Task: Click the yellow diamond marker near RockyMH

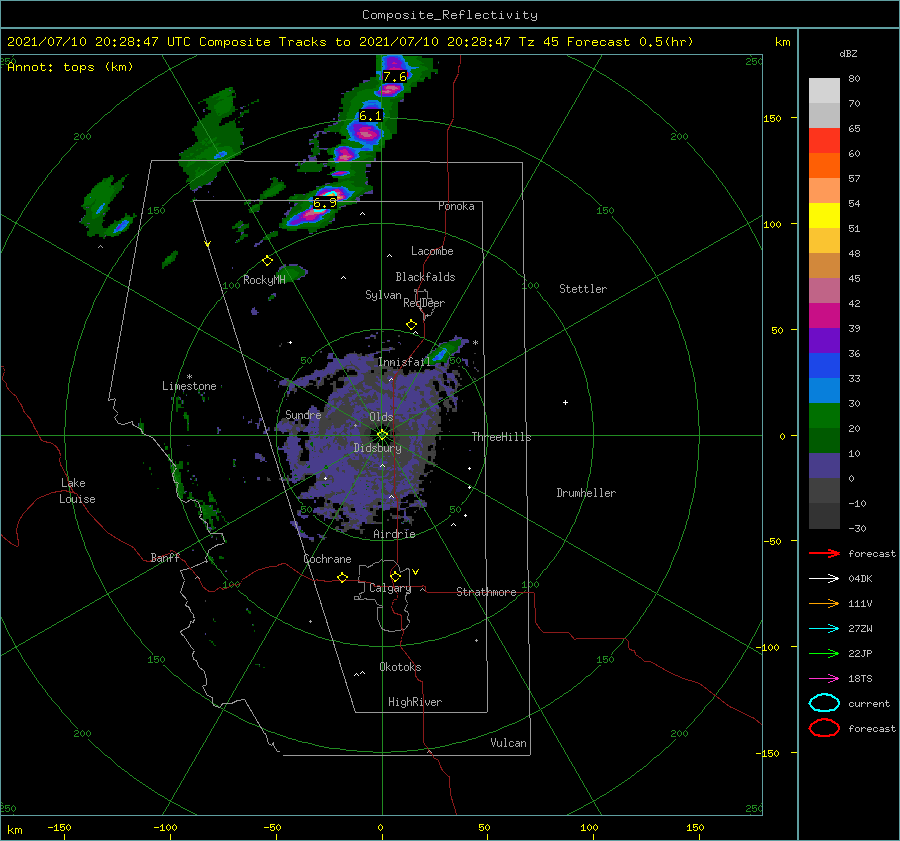Action: [x=267, y=261]
